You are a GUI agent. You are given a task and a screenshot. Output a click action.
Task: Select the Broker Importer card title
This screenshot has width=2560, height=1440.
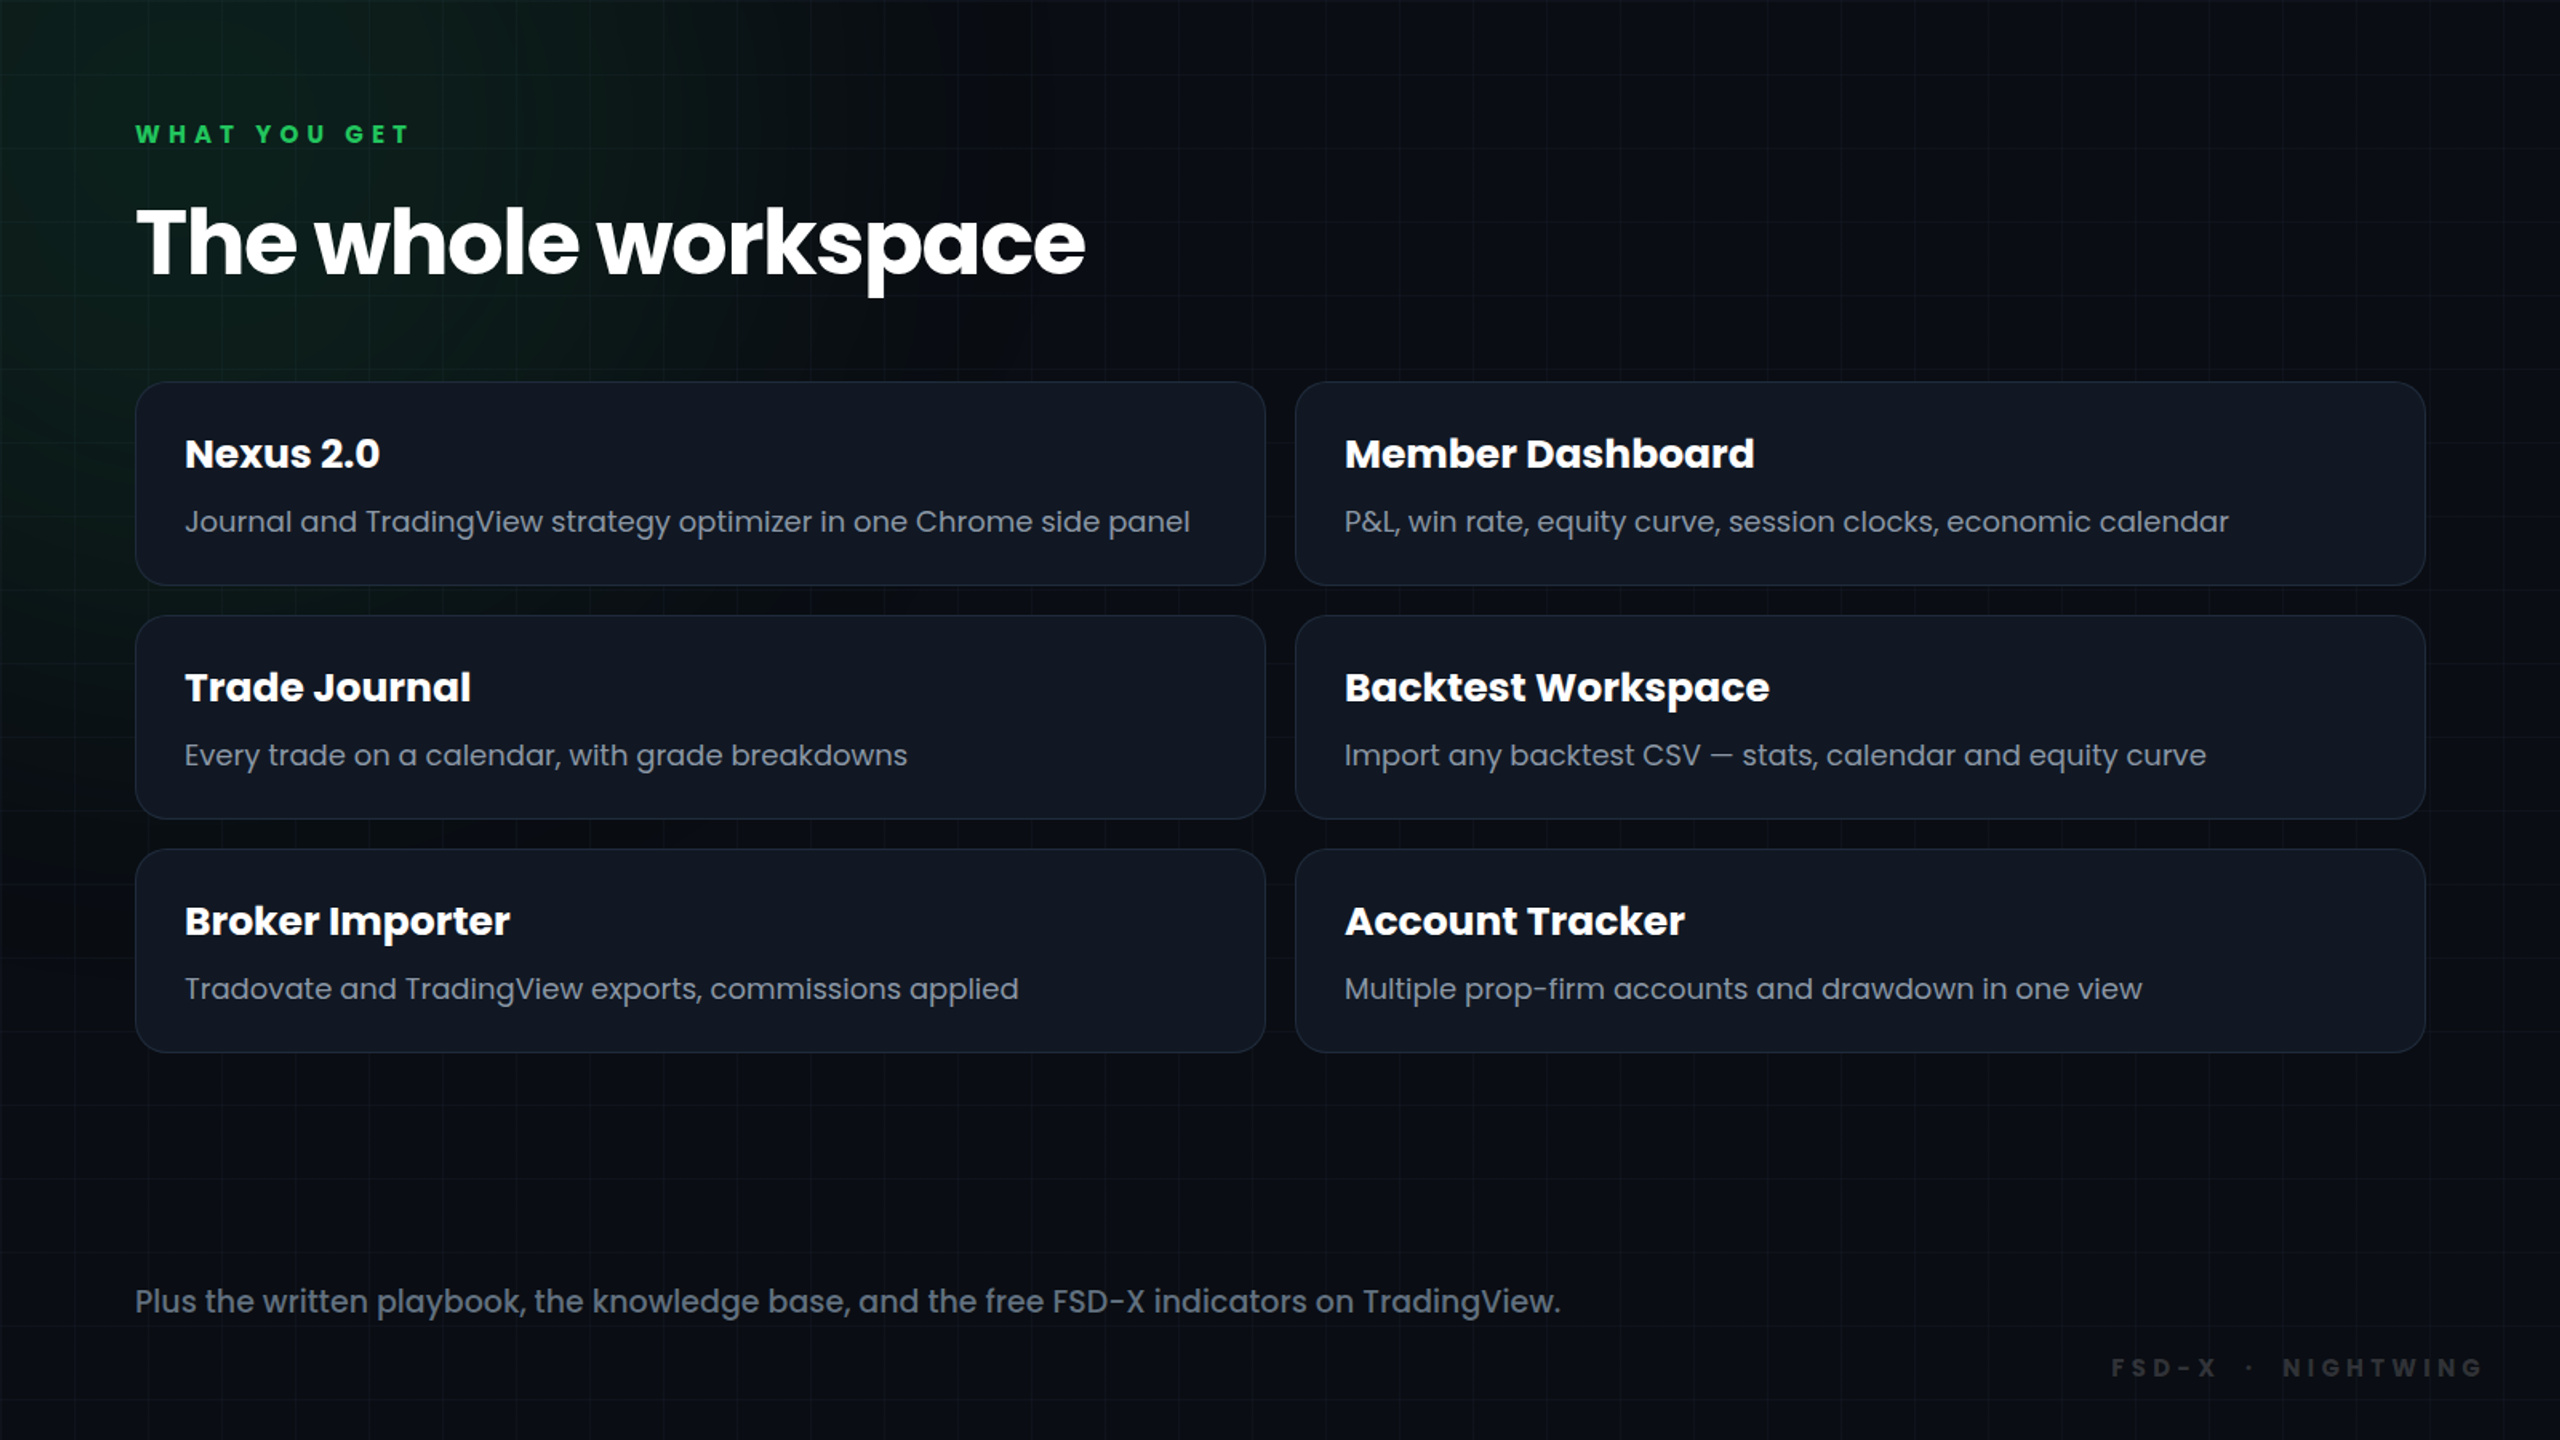347,923
